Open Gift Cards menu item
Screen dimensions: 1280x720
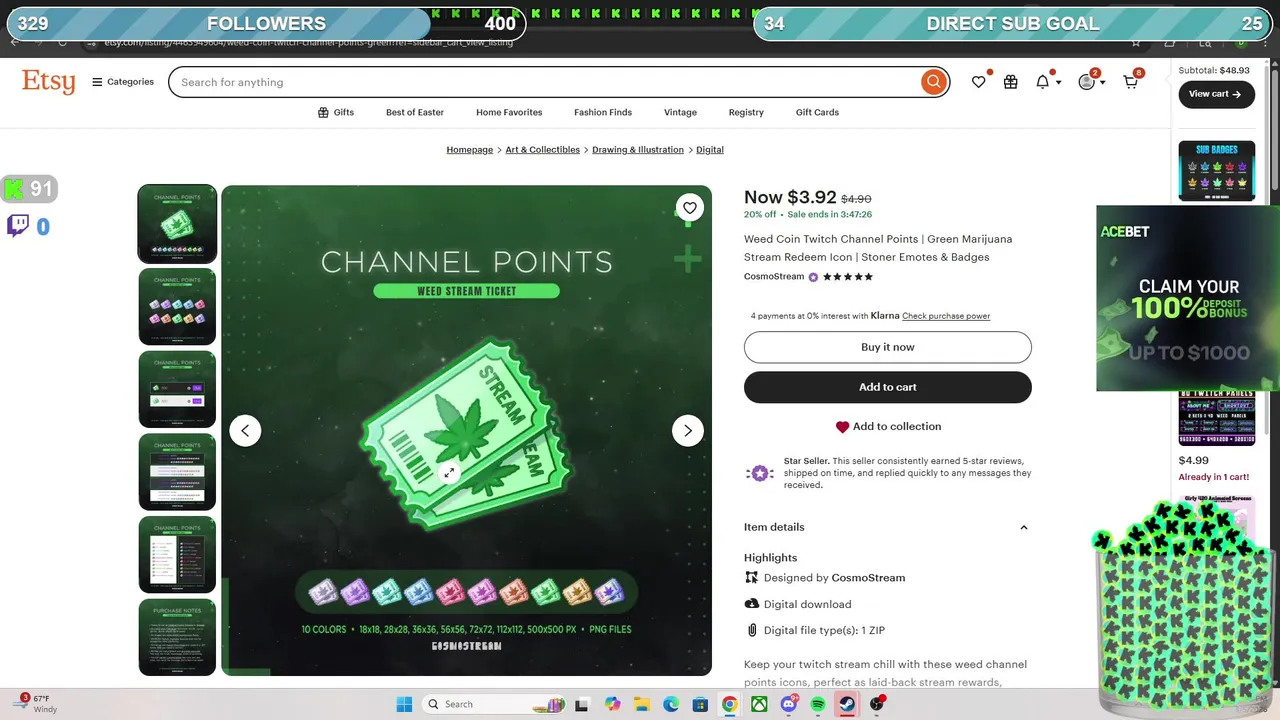click(x=817, y=112)
